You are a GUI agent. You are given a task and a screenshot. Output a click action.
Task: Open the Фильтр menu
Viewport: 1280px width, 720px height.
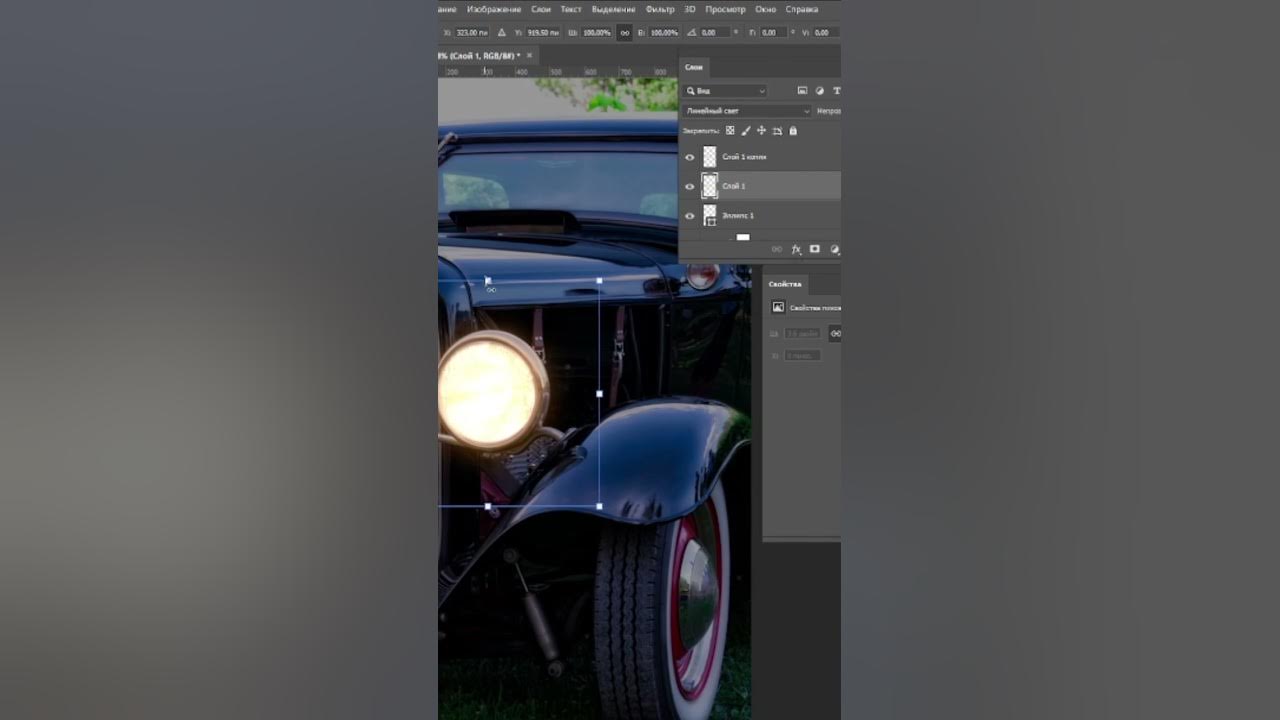tap(660, 9)
